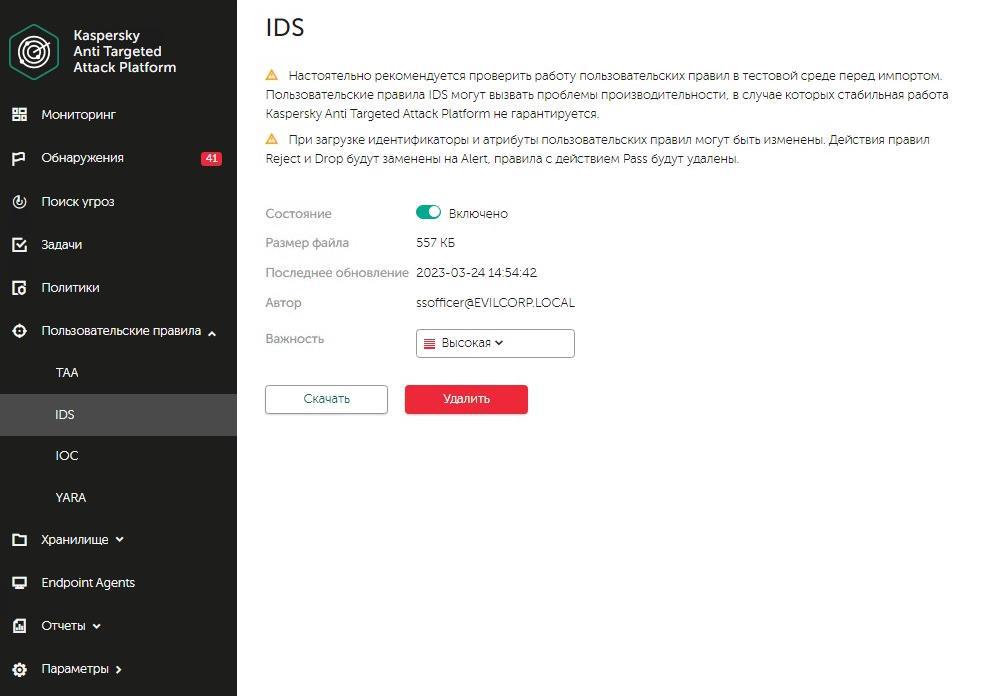The width and height of the screenshot is (1008, 696).
Task: Click the red high-severity bars icon
Action: pyautogui.click(x=429, y=343)
